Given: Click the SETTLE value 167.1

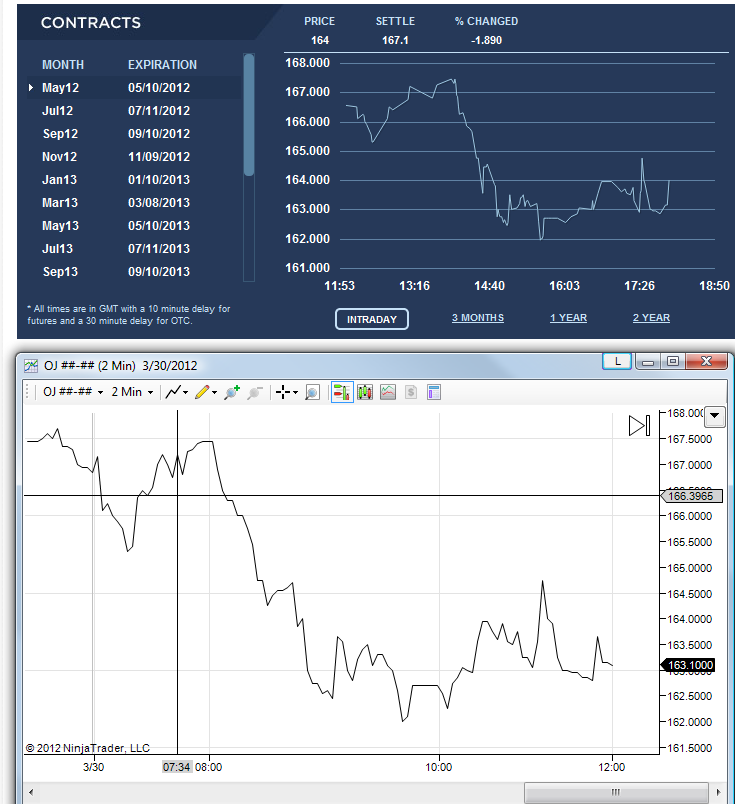Looking at the screenshot, I should pos(395,40).
